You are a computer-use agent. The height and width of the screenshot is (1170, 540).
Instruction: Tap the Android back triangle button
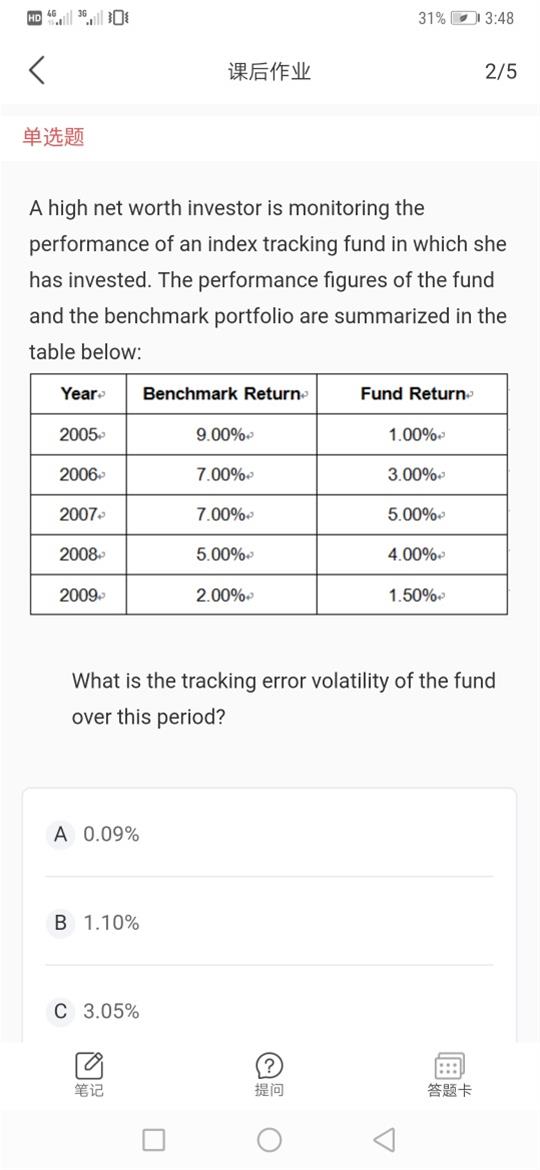point(383,1139)
